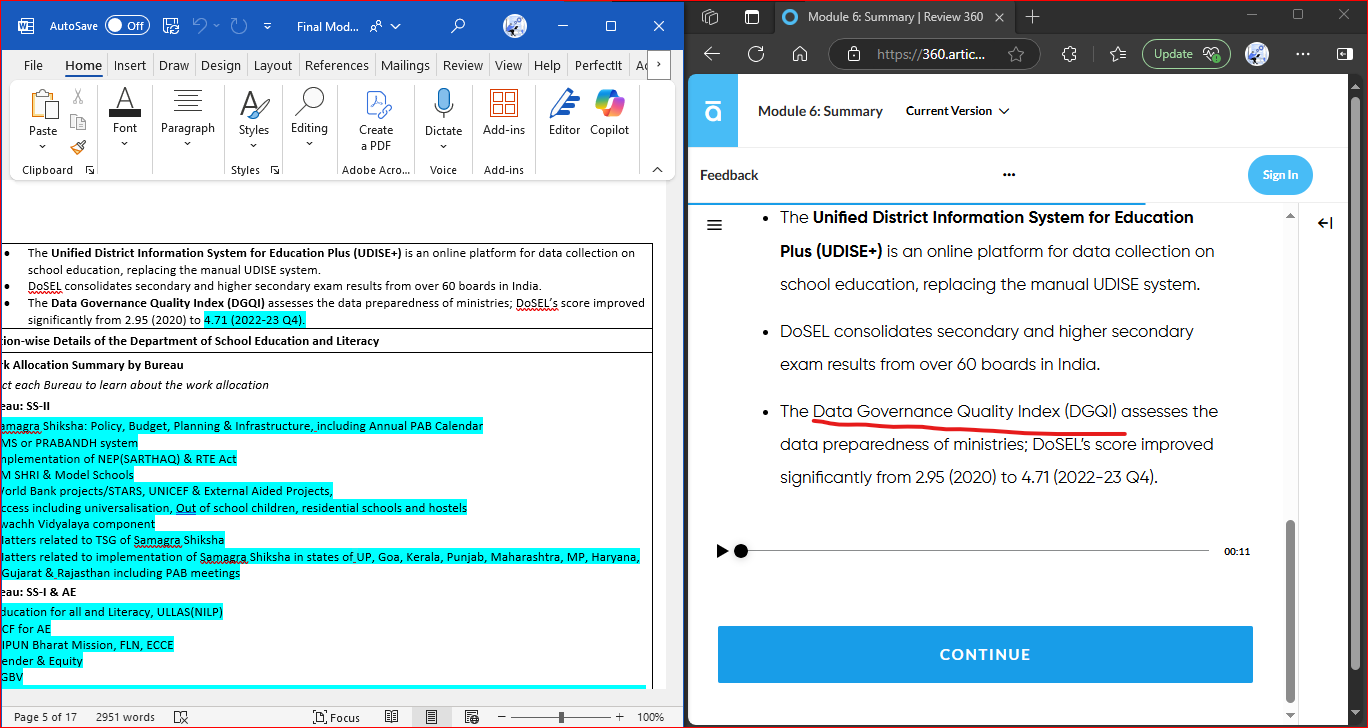
Task: Open Edge tab actions menu icon
Action: [x=753, y=16]
